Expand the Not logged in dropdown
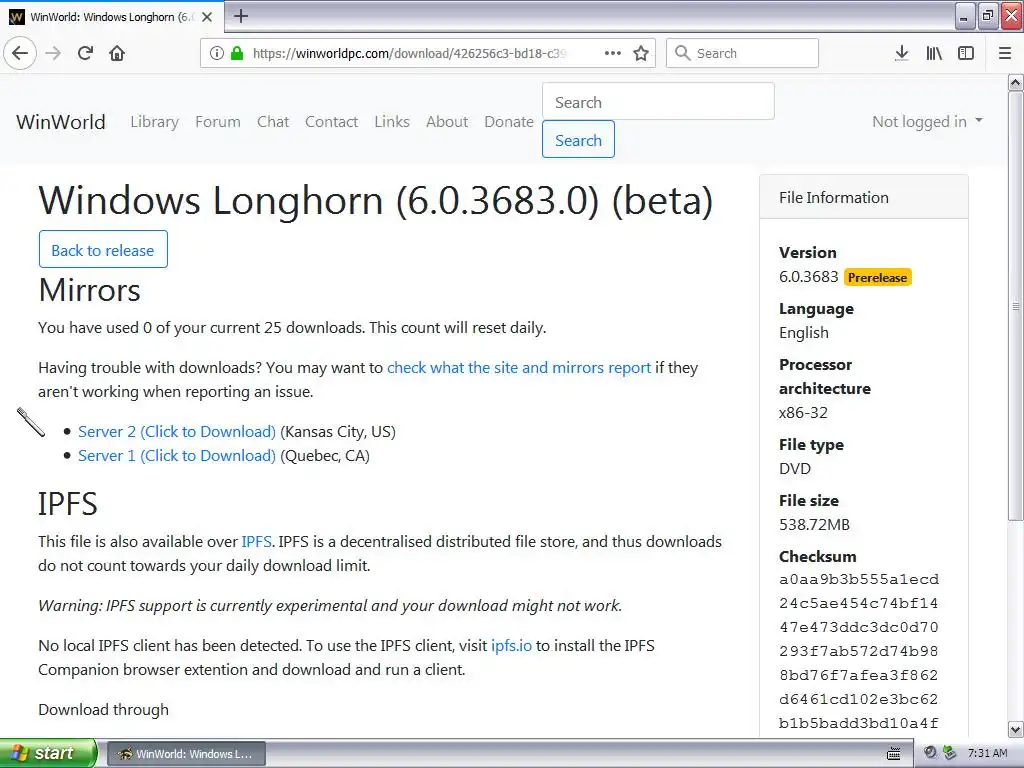This screenshot has width=1024, height=768. [x=927, y=121]
